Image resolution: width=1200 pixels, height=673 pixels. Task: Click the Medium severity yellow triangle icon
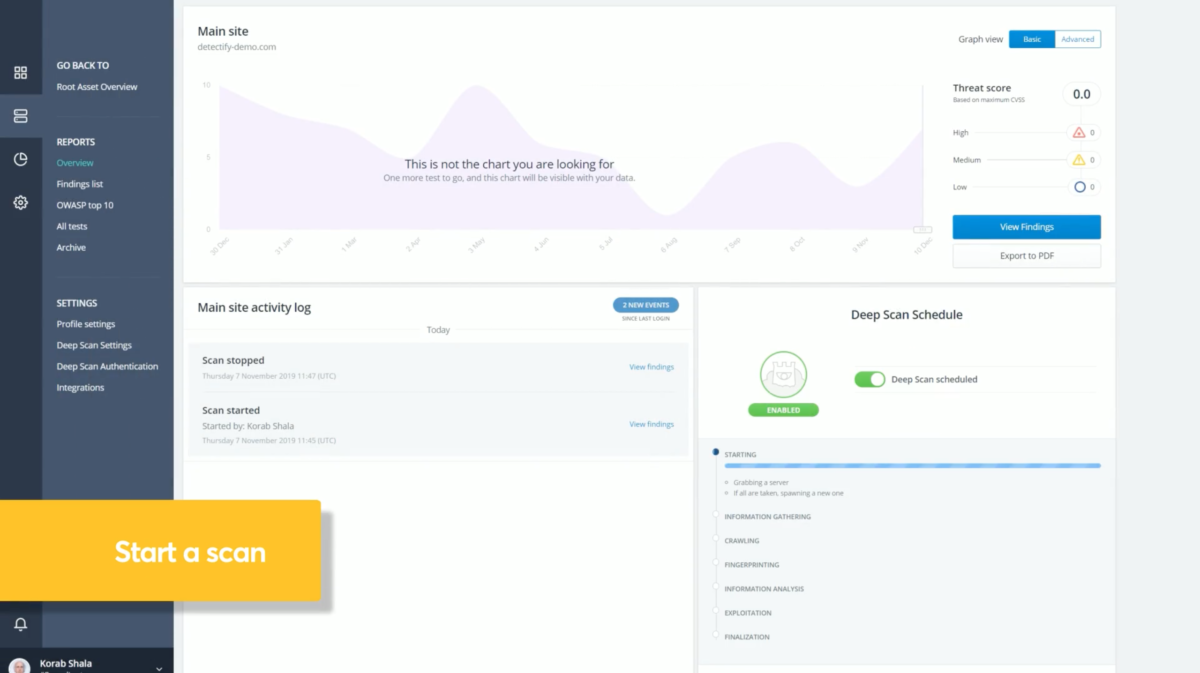point(1078,160)
